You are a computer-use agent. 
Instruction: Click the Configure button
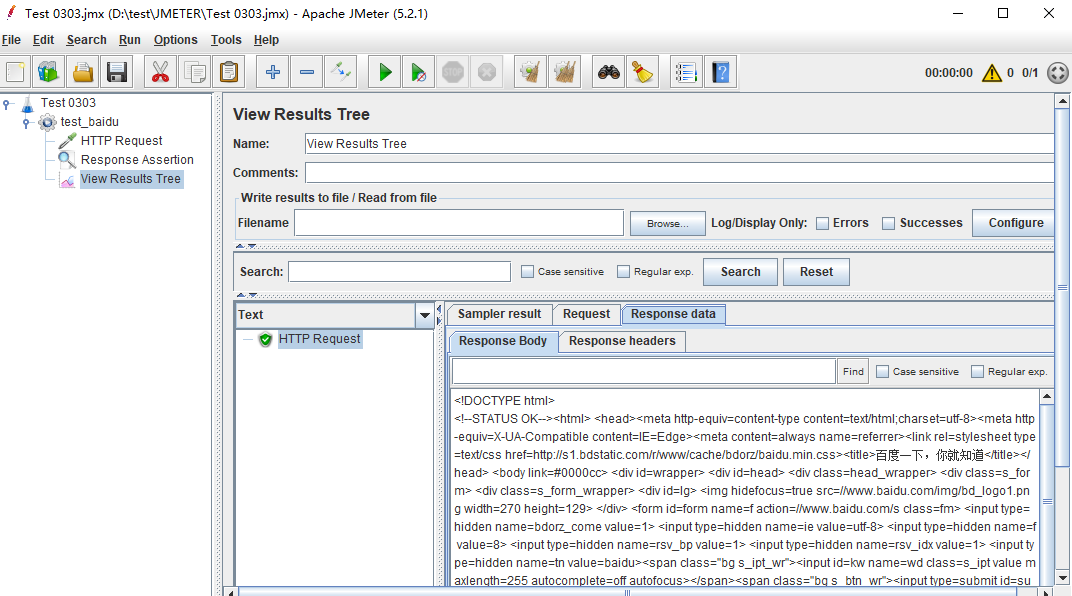pyautogui.click(x=1015, y=223)
